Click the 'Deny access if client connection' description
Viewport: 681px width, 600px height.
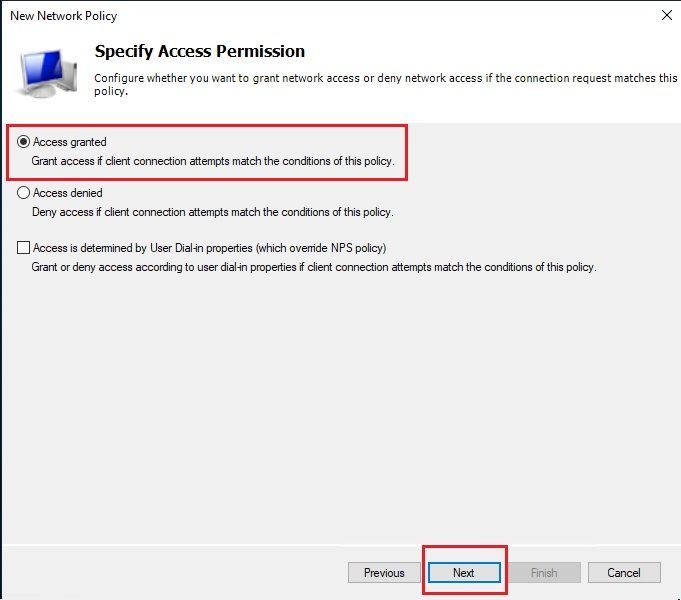(x=213, y=212)
